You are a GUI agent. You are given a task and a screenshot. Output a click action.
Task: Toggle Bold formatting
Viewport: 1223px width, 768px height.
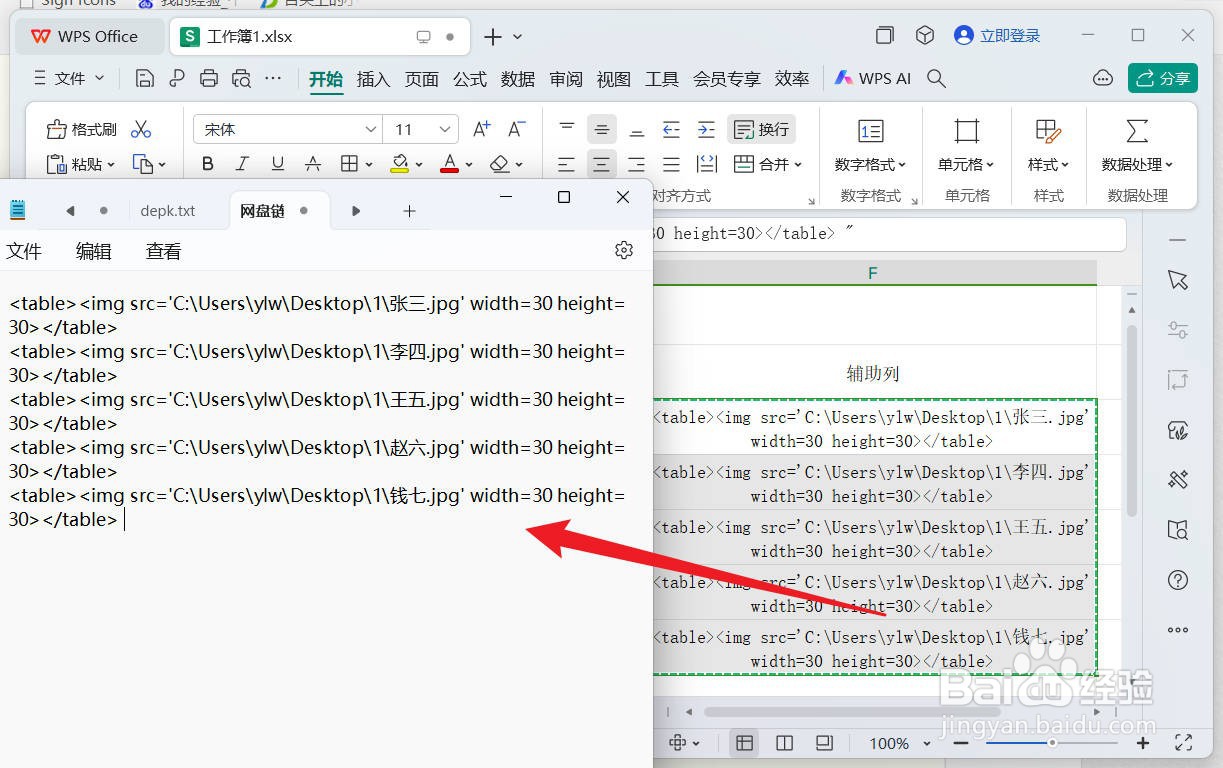coord(208,164)
